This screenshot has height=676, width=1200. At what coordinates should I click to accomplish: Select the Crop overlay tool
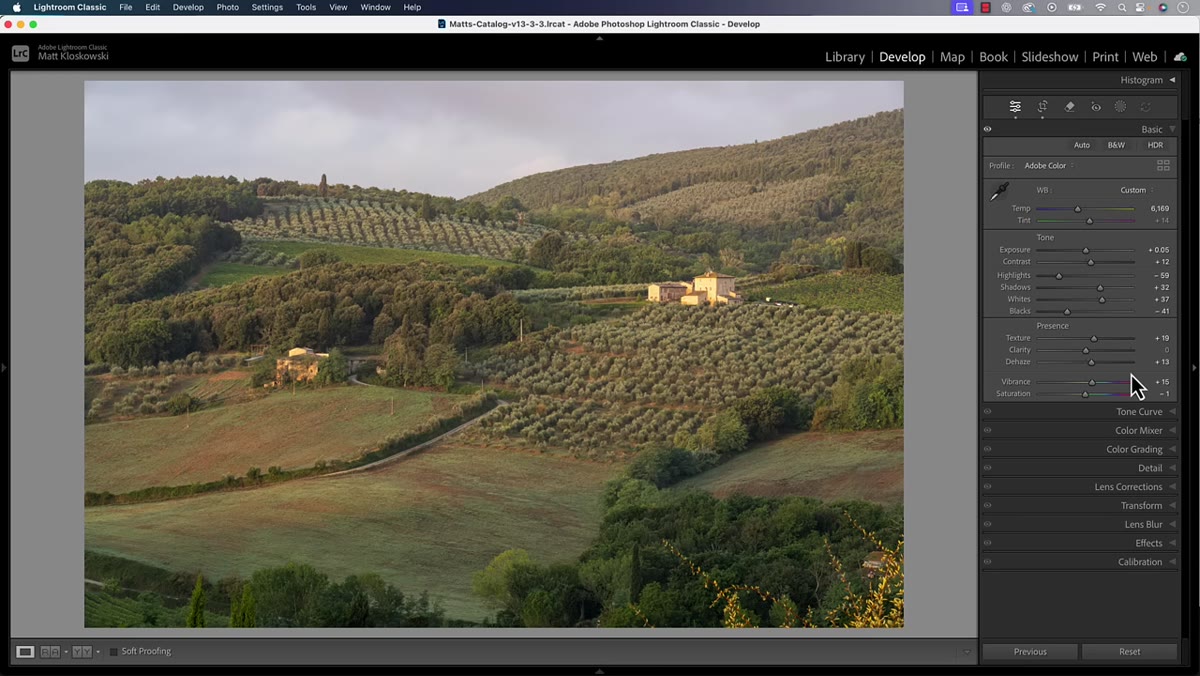1042,107
